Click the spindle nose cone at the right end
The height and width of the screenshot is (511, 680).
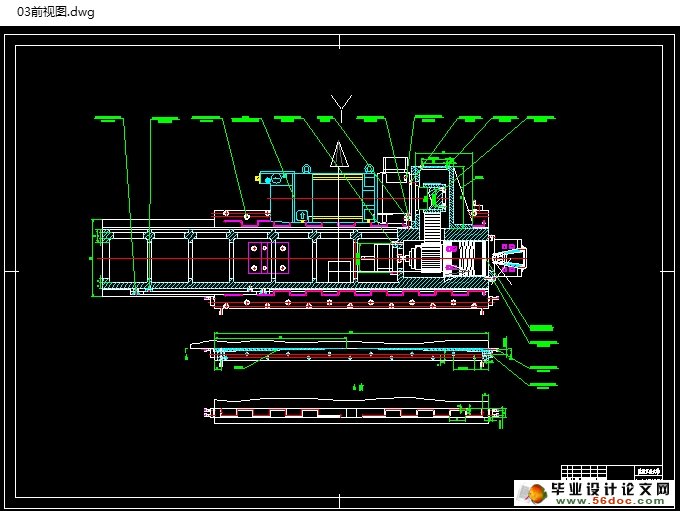(511, 258)
